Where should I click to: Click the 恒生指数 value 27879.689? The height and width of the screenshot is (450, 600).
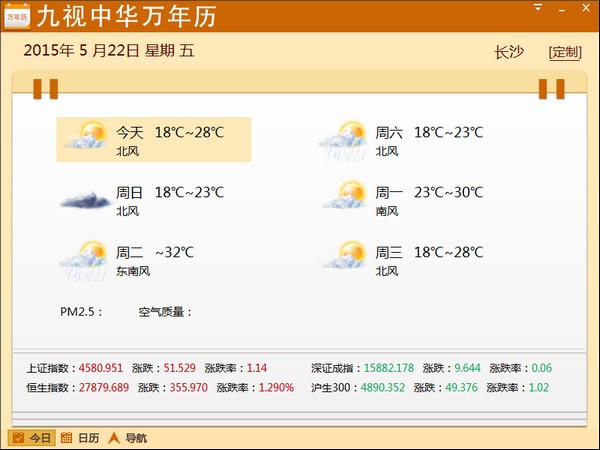tap(104, 388)
